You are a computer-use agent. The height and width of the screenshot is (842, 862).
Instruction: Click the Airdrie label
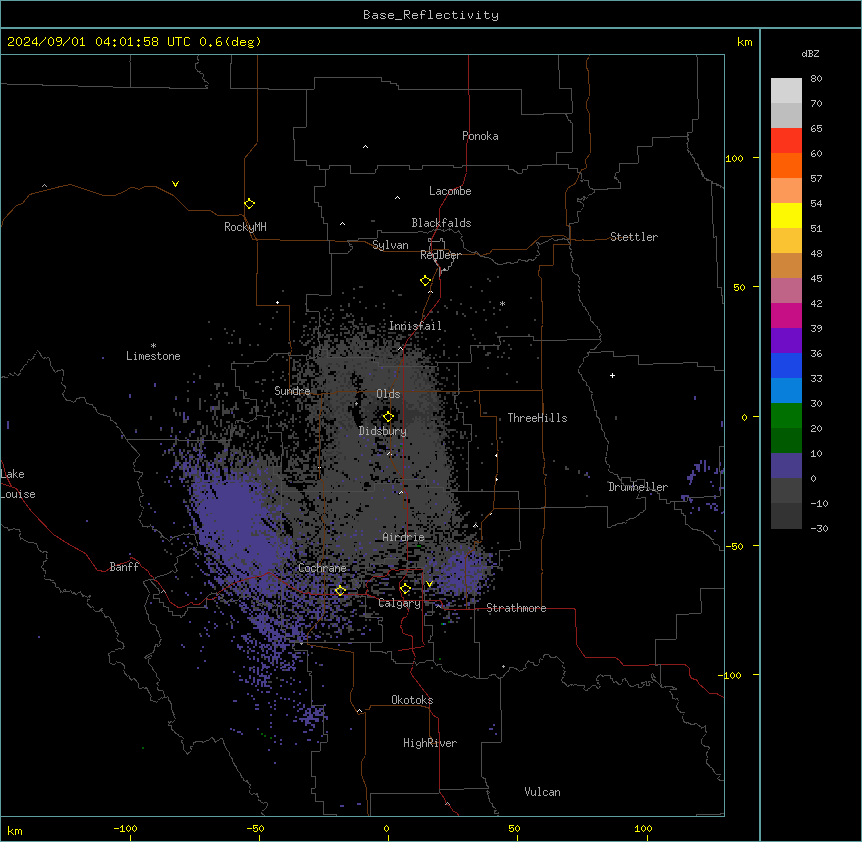coord(403,537)
